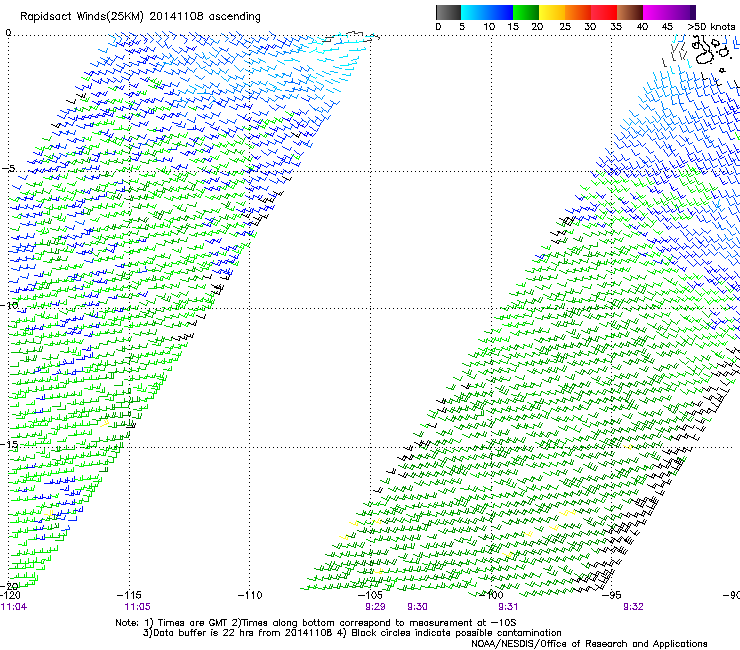Viewport: 740px width, 650px height.
Task: Click the green 15–20 knots legend segment
Action: 526,12
